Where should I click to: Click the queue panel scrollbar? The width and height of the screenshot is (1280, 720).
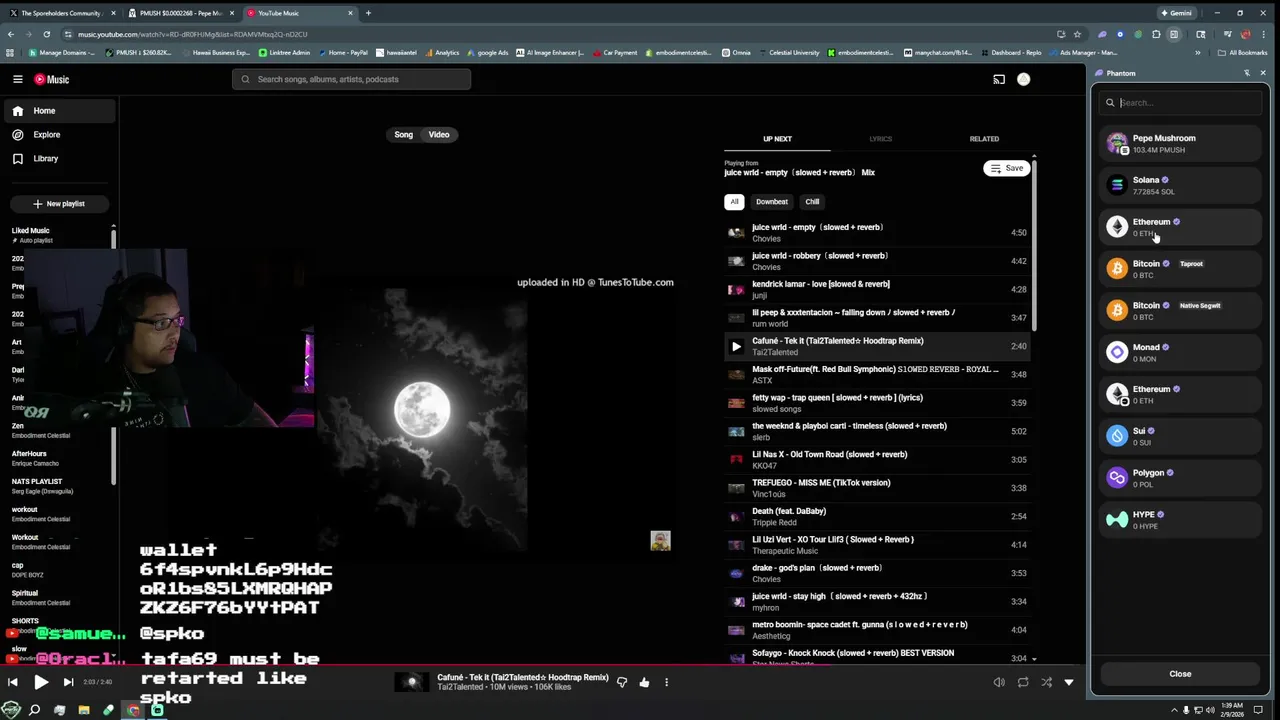[x=1034, y=245]
